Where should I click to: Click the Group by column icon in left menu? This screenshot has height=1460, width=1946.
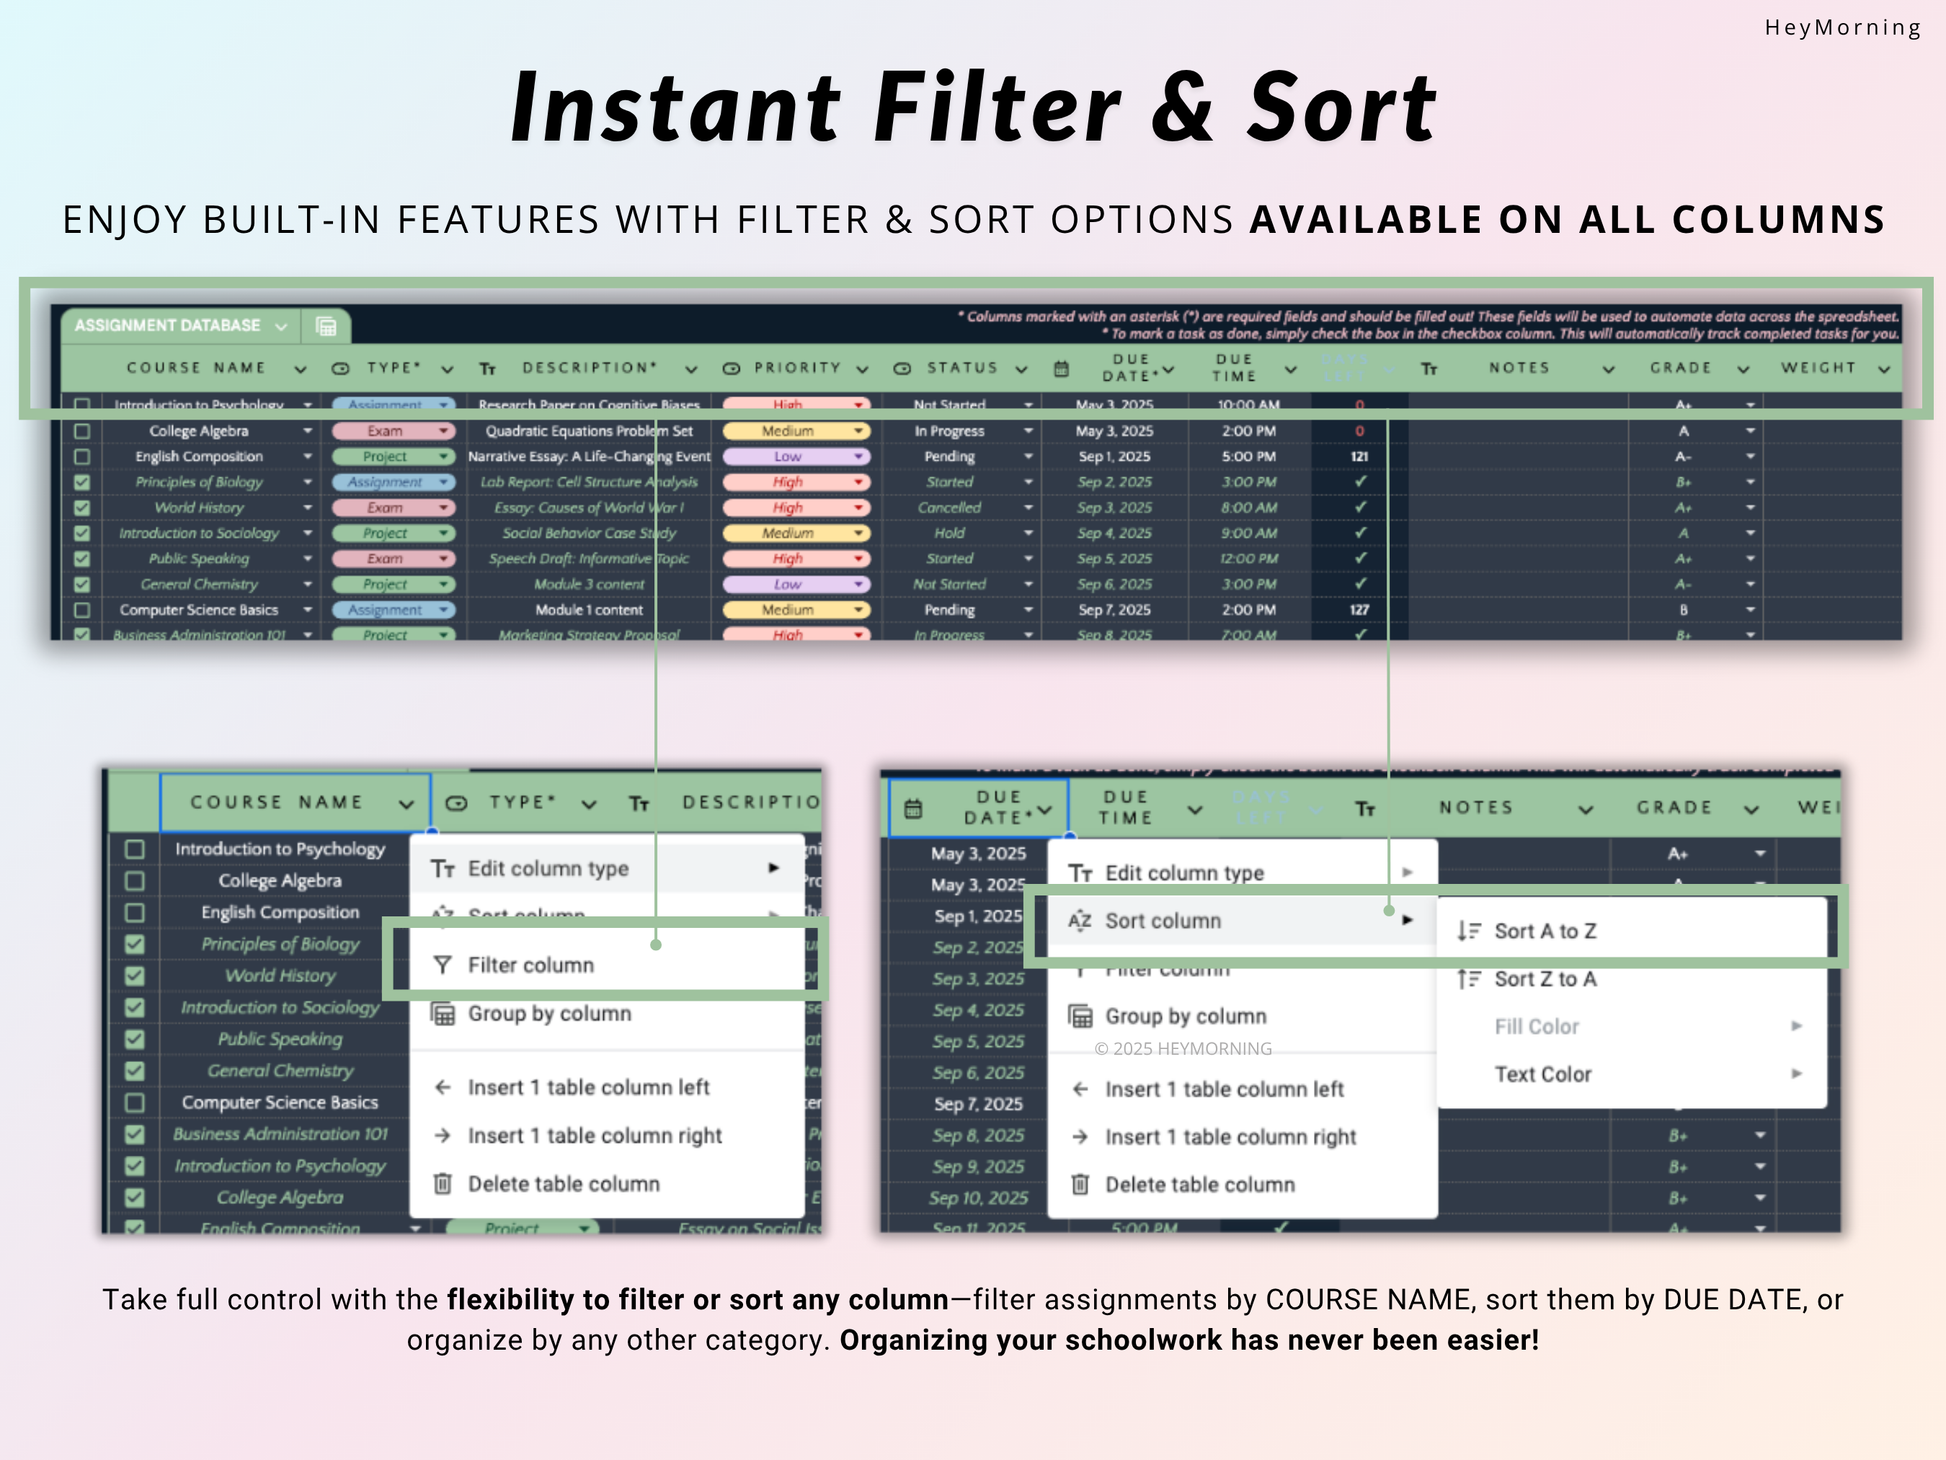click(442, 1014)
